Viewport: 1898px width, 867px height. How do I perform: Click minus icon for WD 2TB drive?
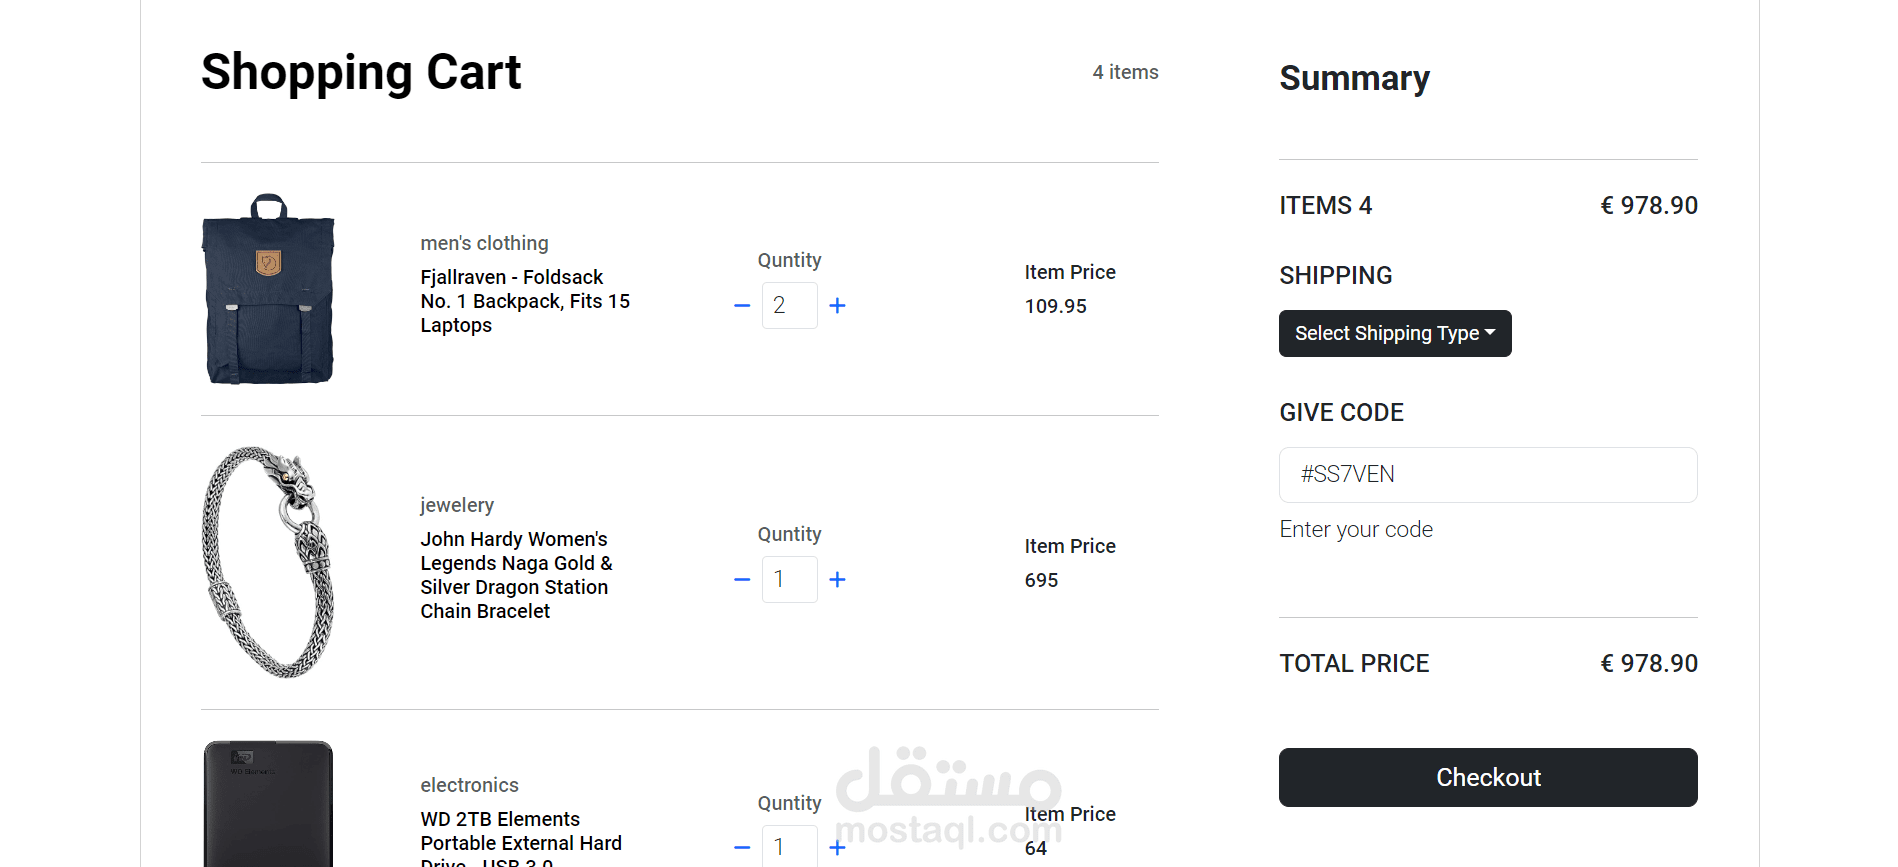[x=742, y=848]
